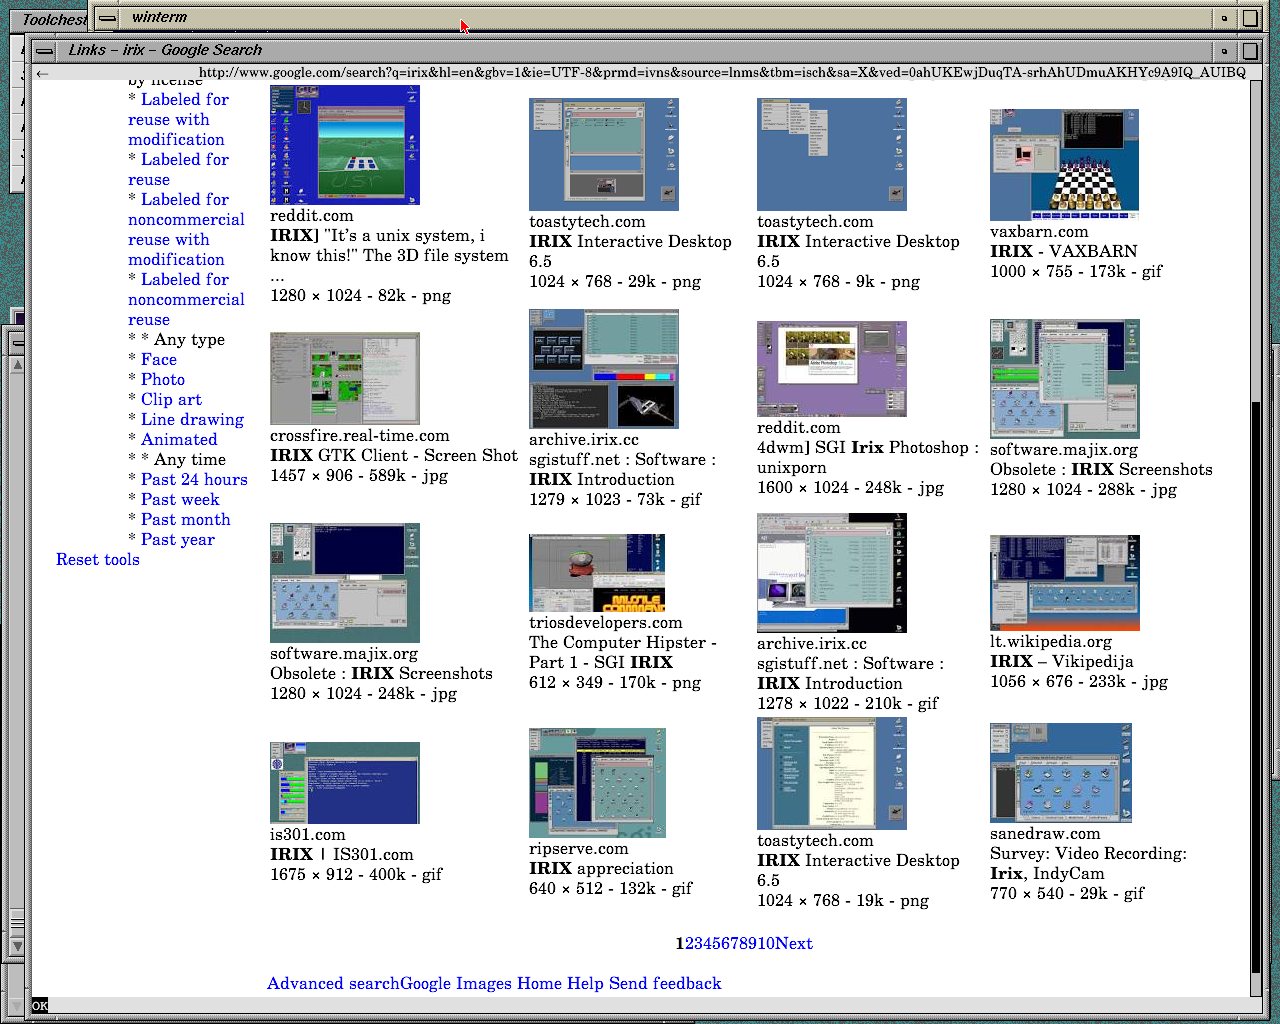Open the reddit.com 3D file system thumbnail
This screenshot has width=1280, height=1024.
[x=344, y=145]
